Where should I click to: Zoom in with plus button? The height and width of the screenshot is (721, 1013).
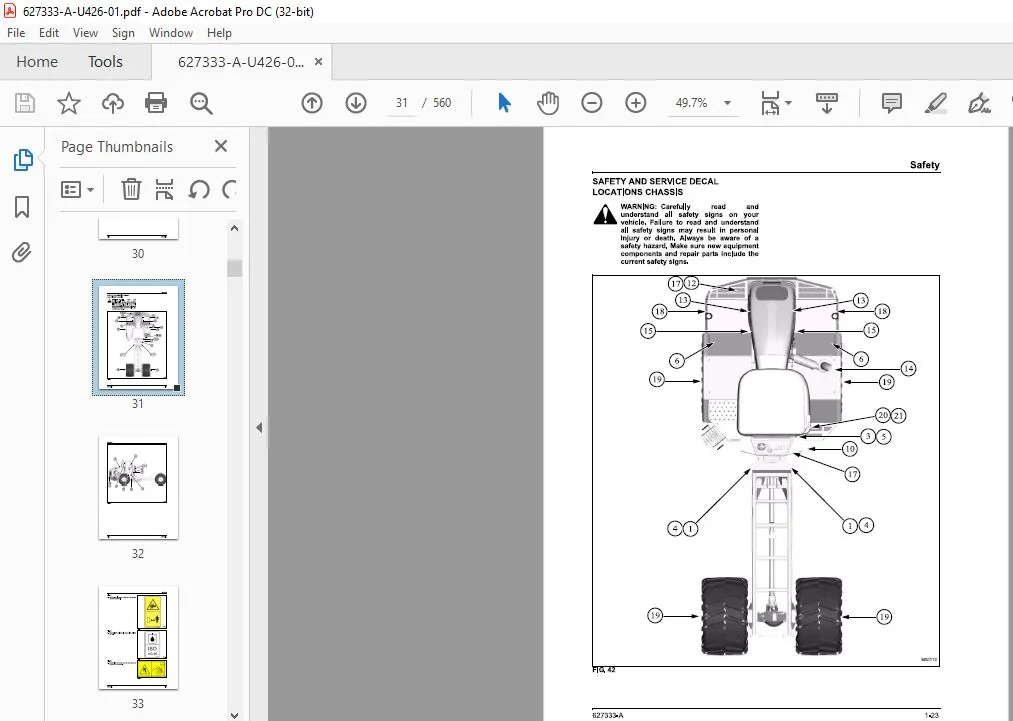pyautogui.click(x=636, y=103)
